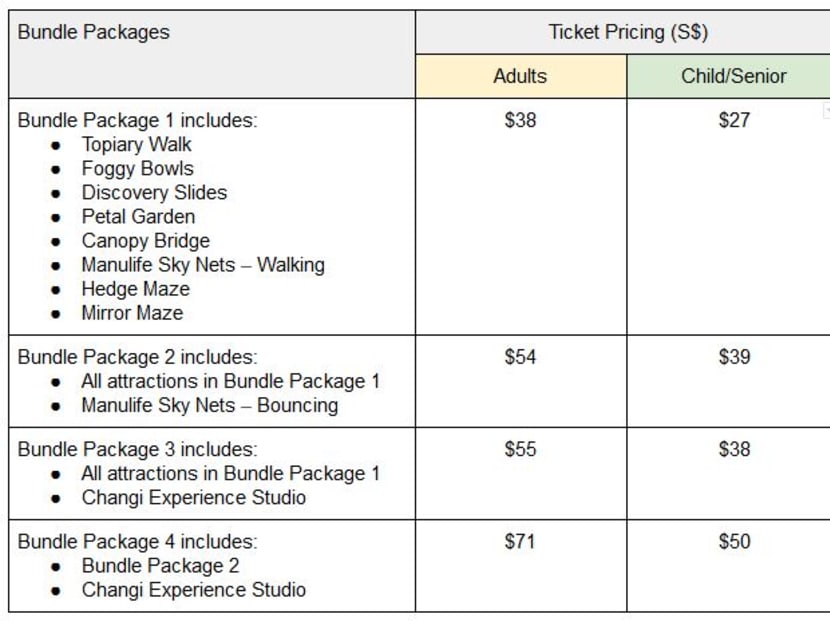This screenshot has width=830, height=622.
Task: Select the "Canopy Bridge" attraction
Action: coord(145,240)
